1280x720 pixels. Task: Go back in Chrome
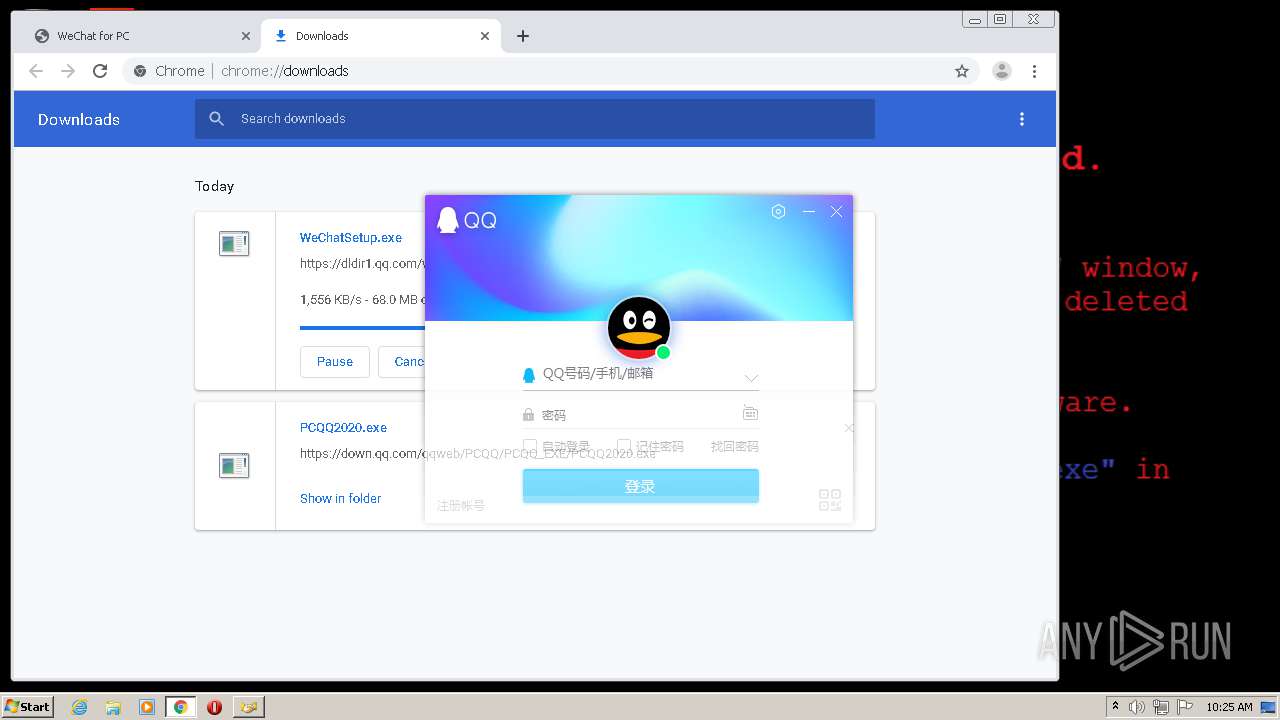pos(36,71)
